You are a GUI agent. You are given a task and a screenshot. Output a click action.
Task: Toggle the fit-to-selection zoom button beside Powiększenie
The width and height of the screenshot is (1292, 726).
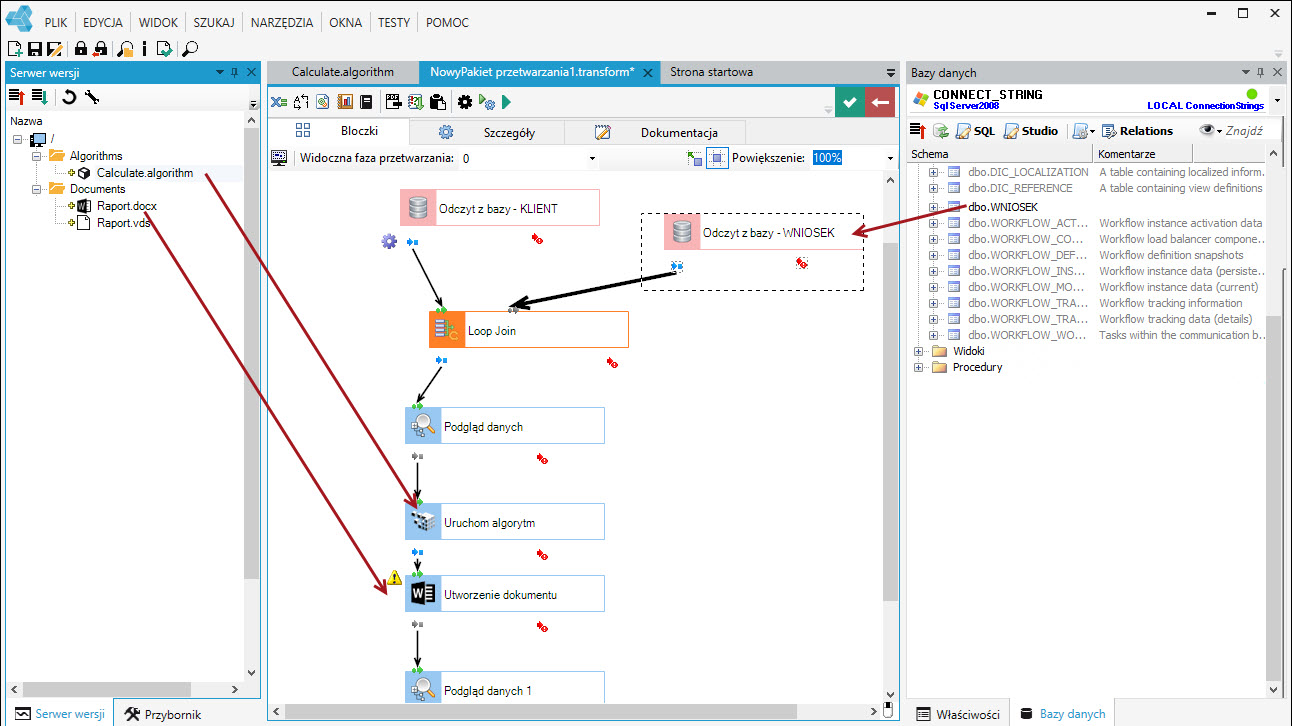pos(717,158)
